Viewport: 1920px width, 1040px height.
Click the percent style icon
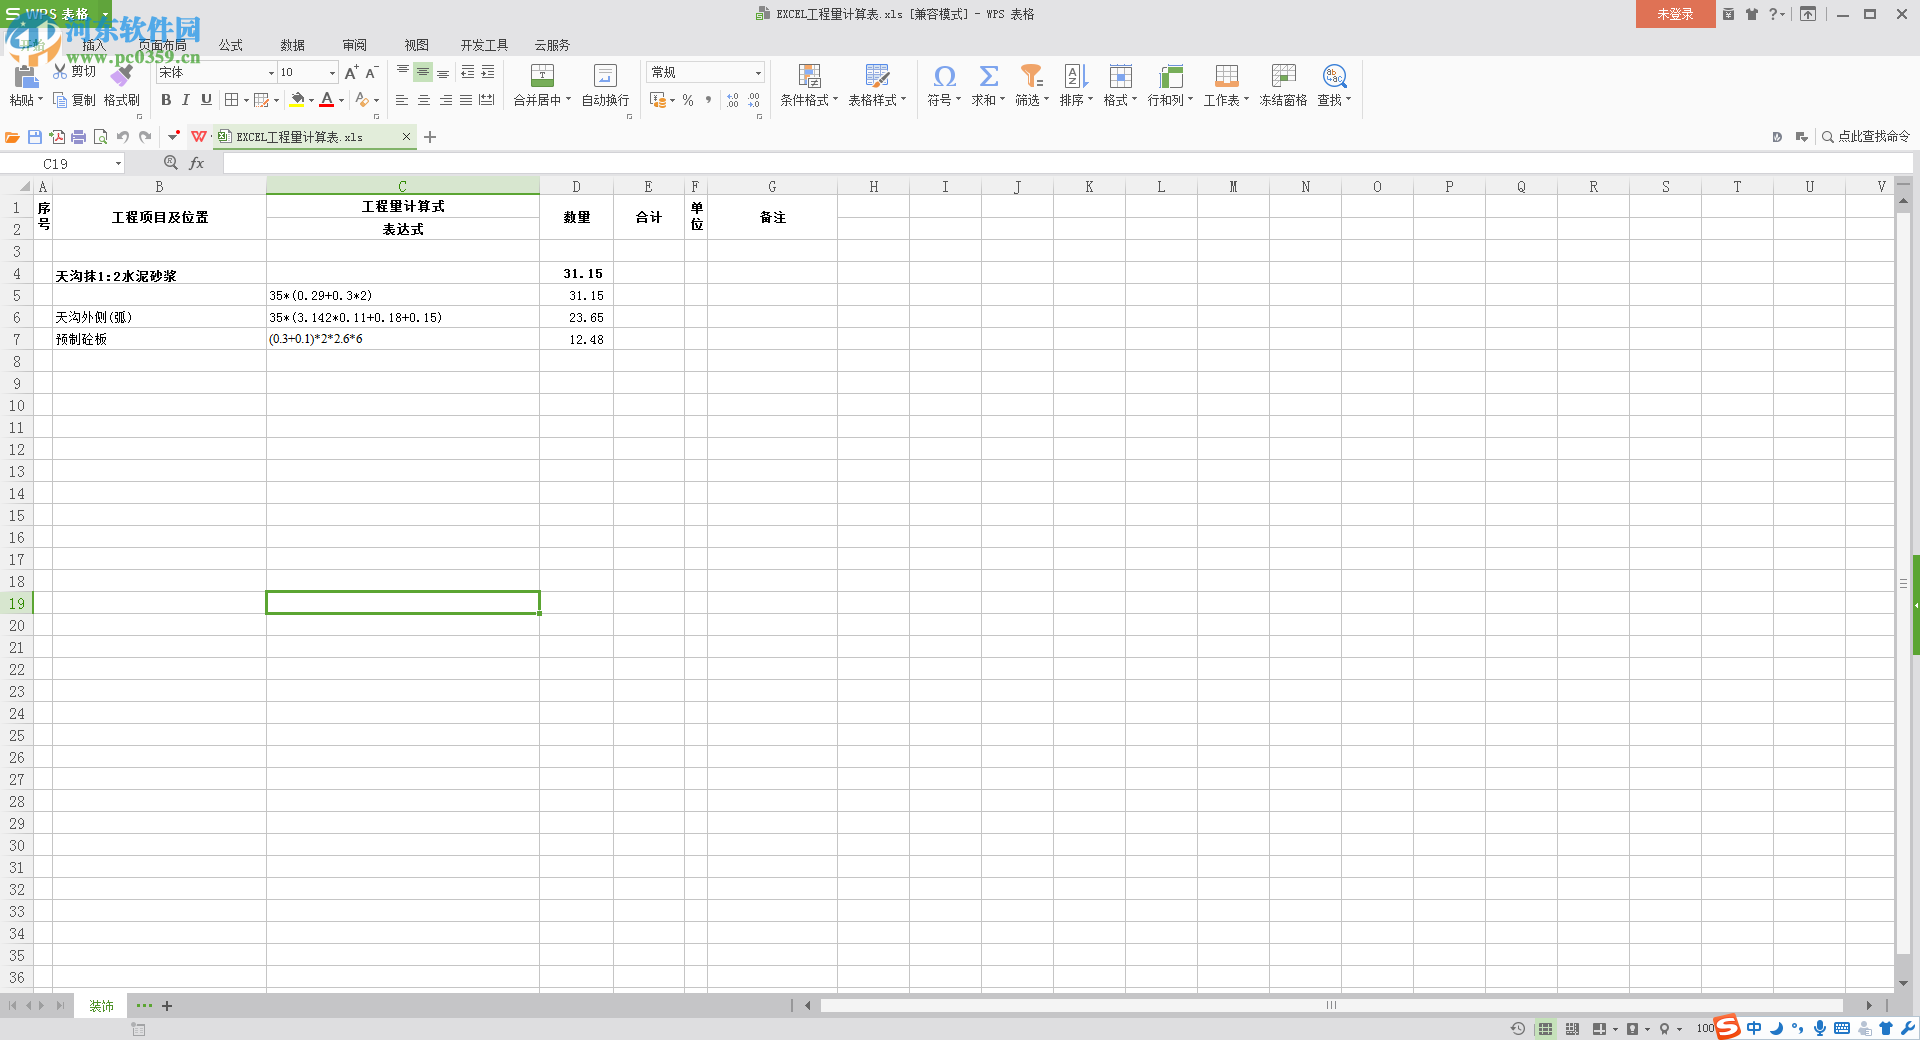click(688, 100)
